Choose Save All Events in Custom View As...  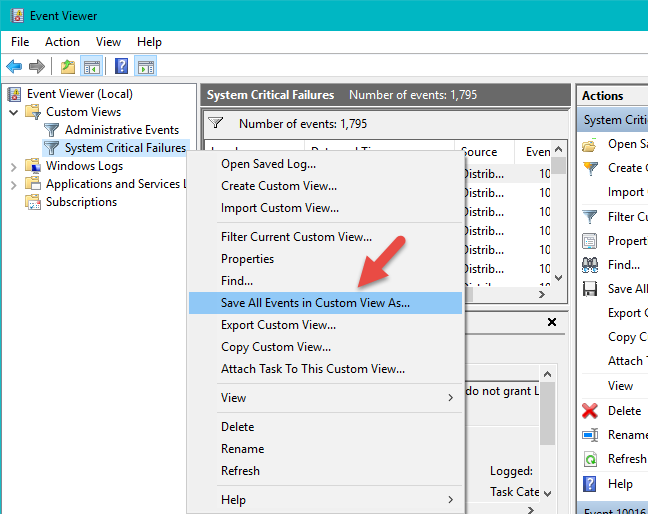(326, 303)
